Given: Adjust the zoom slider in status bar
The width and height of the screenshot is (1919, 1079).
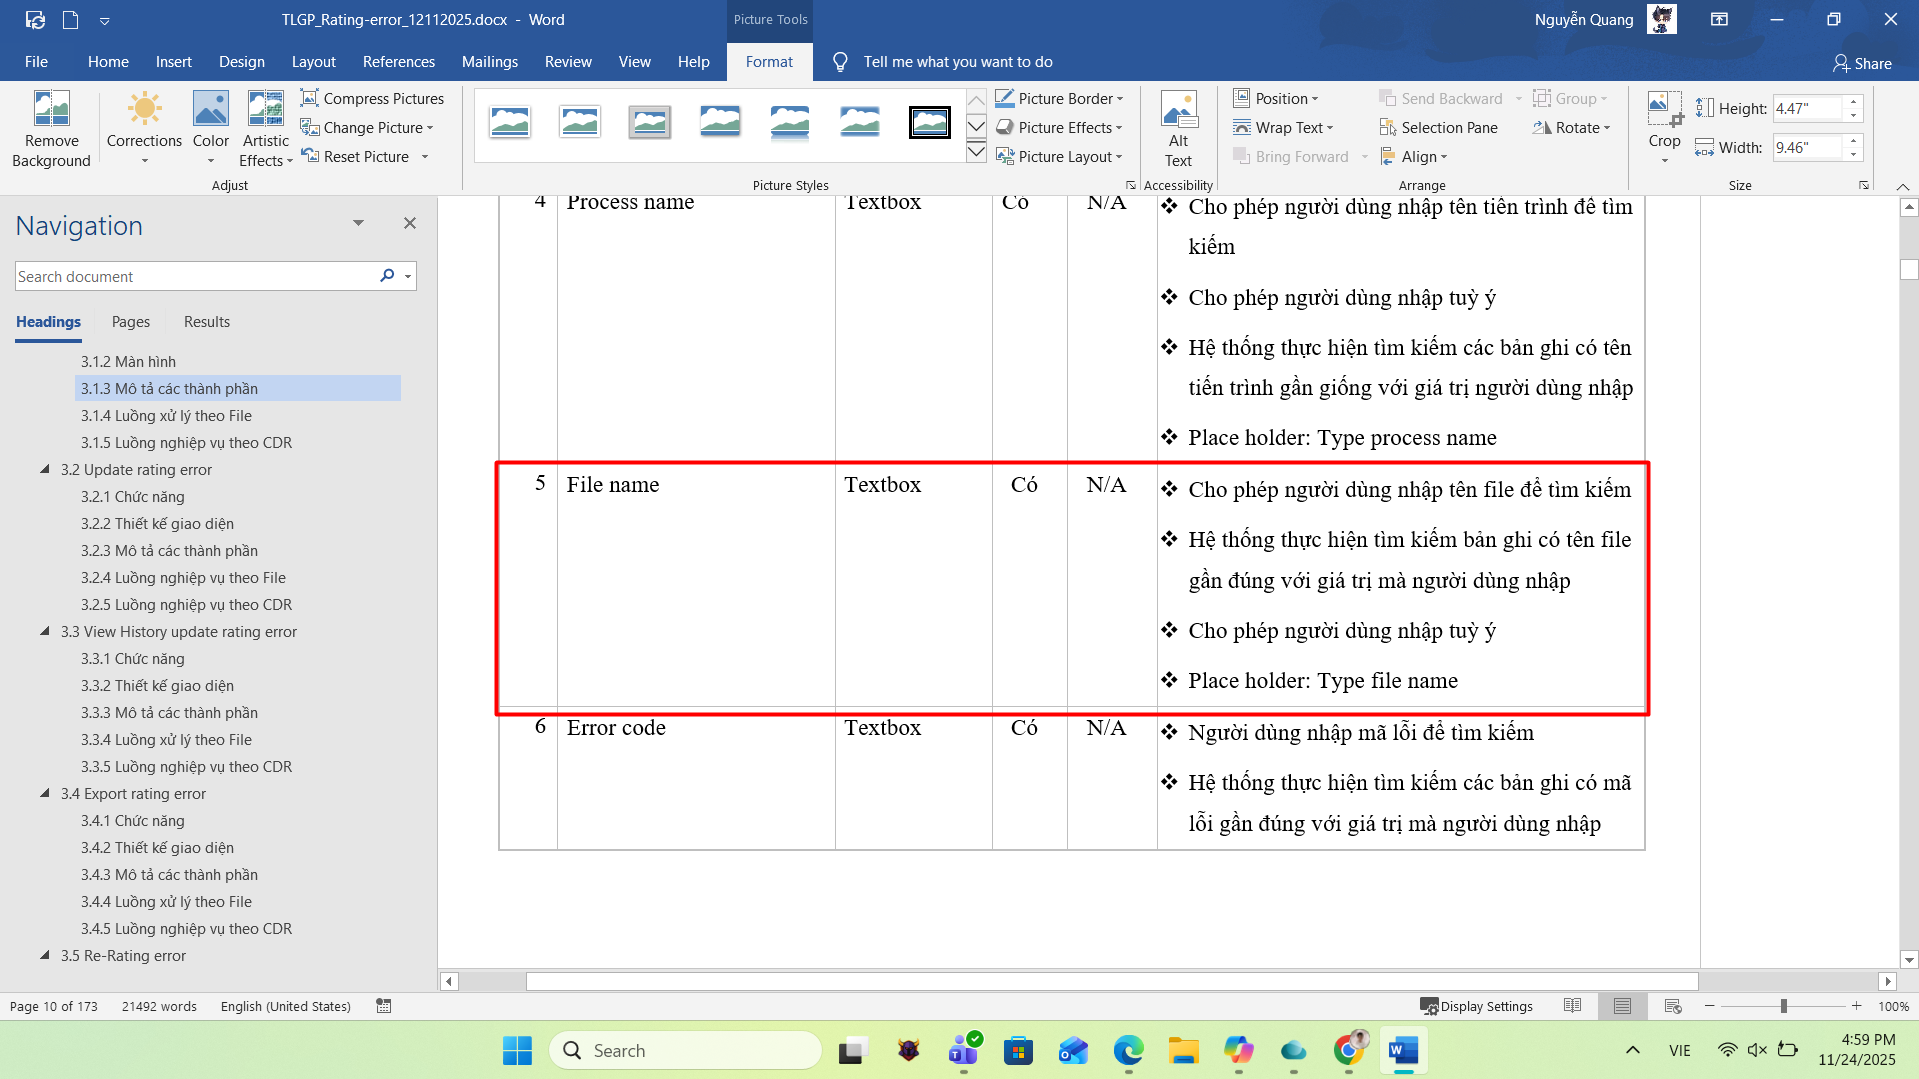Looking at the screenshot, I should pyautogui.click(x=1783, y=1006).
